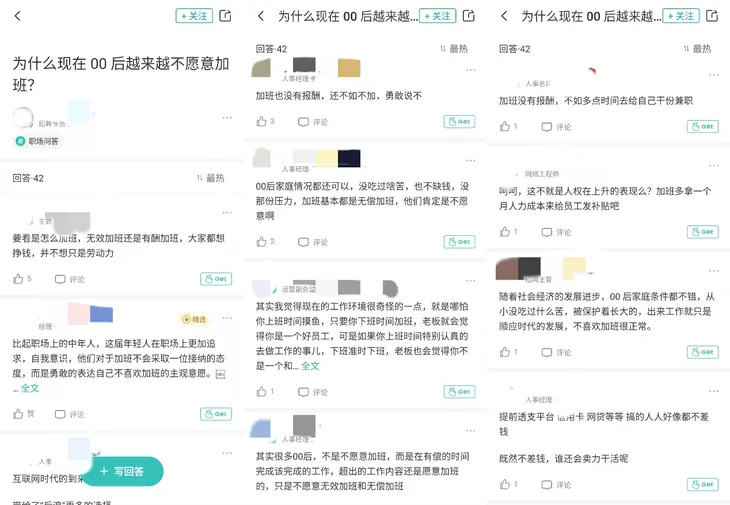Expand 全文 on the 比起职场上的中年人 answer

30,388
